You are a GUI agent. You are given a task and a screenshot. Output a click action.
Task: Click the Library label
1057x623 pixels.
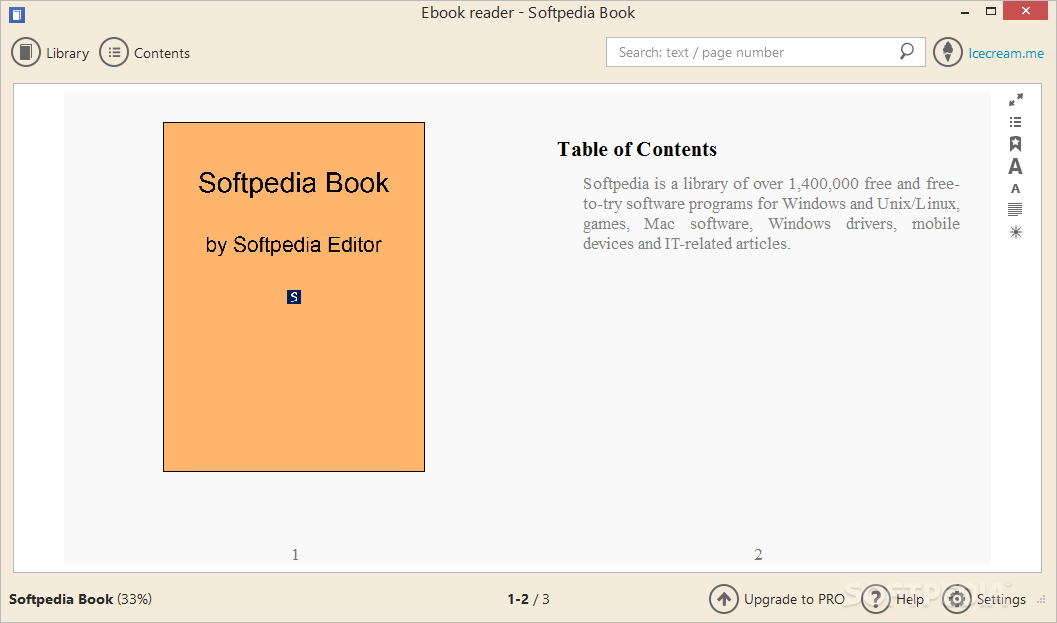(x=67, y=53)
